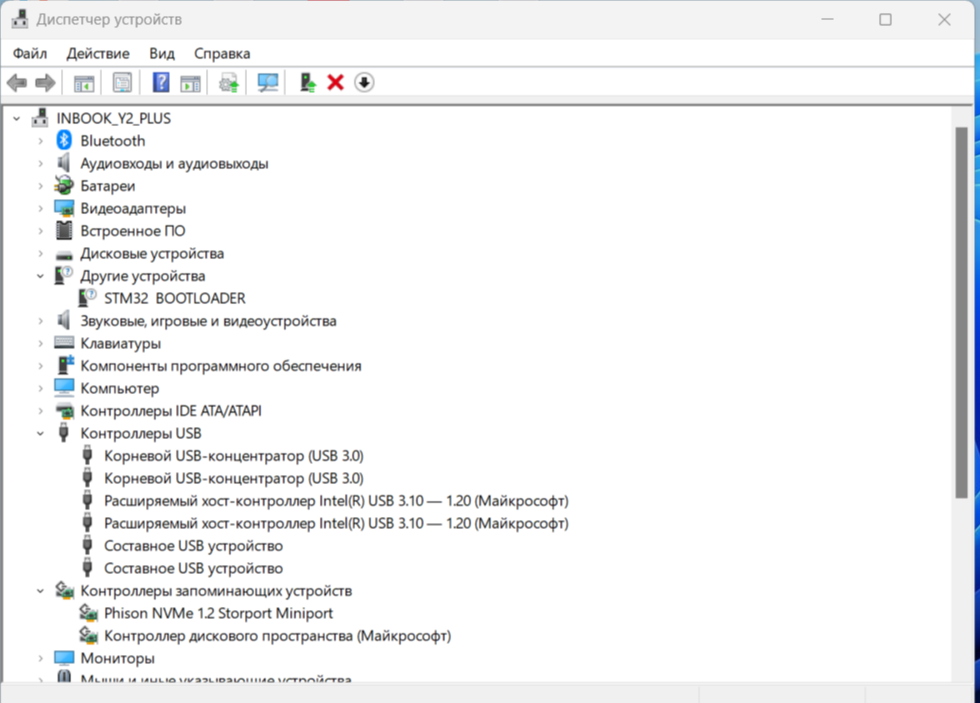Select first Расширяемый хост-контроллер Intel(R) USB 3.10
The width and height of the screenshot is (980, 703).
336,501
